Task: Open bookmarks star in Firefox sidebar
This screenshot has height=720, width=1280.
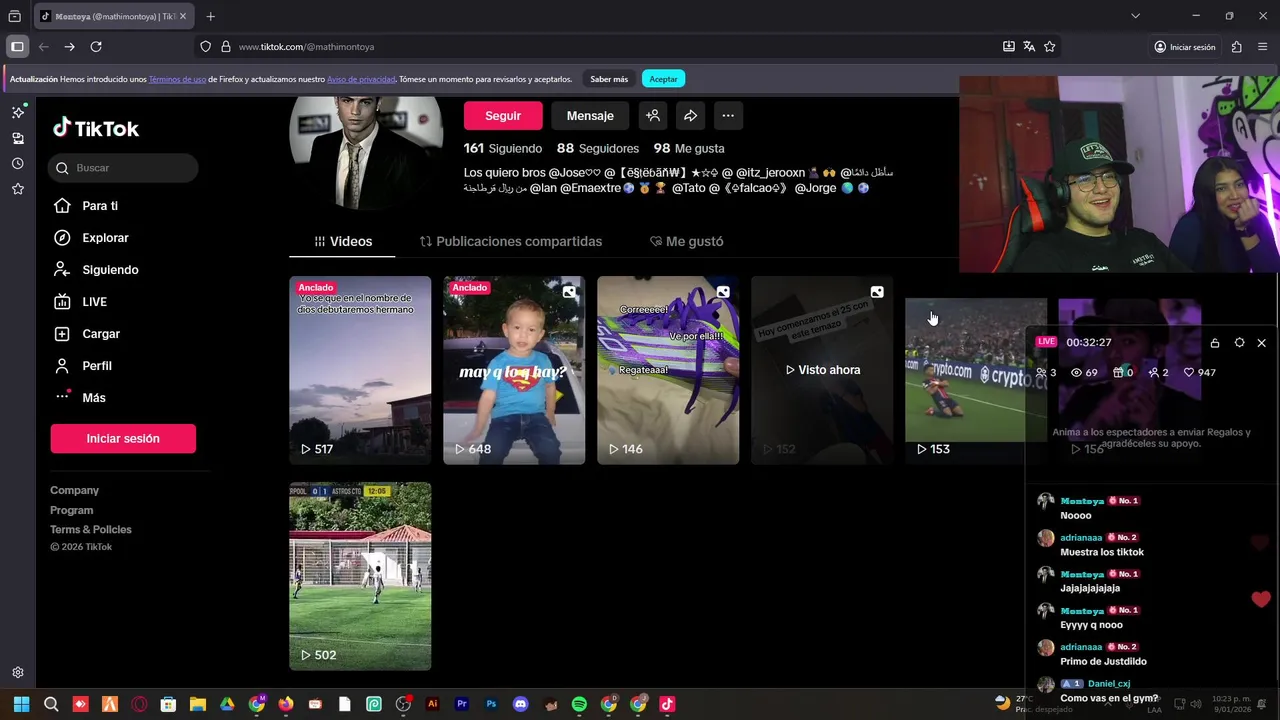Action: [x=17, y=189]
